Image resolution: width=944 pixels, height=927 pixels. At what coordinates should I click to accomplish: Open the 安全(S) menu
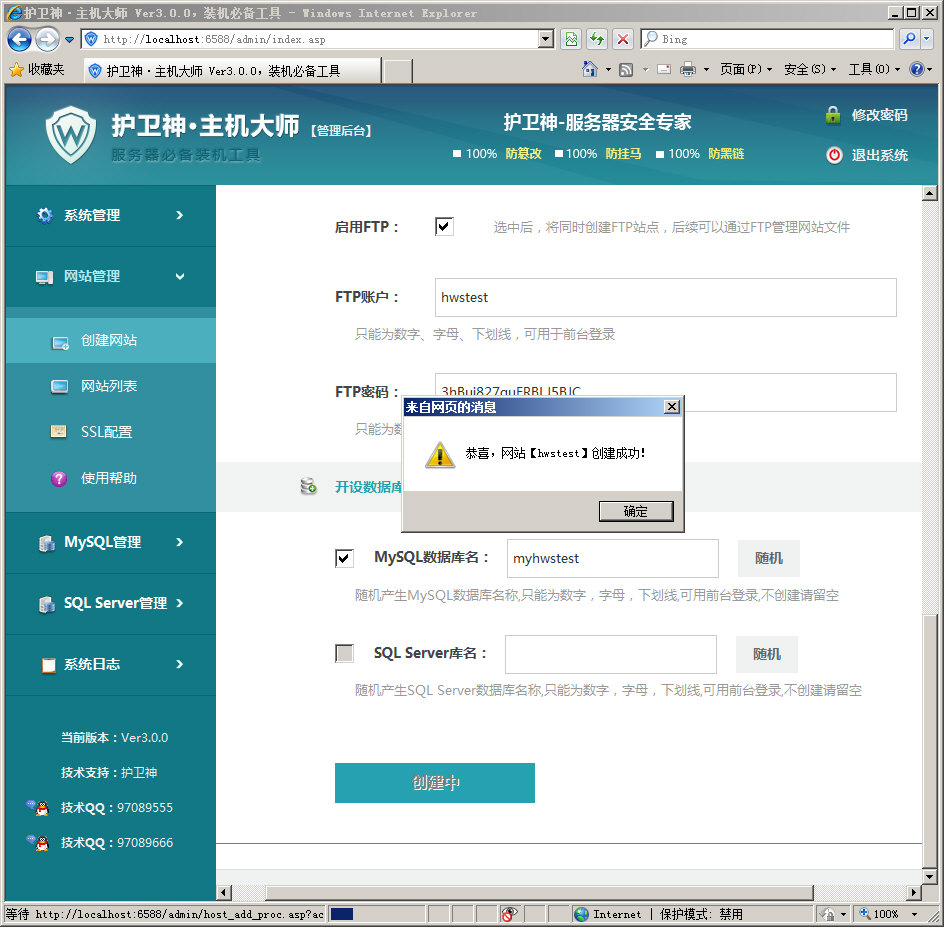coord(810,70)
